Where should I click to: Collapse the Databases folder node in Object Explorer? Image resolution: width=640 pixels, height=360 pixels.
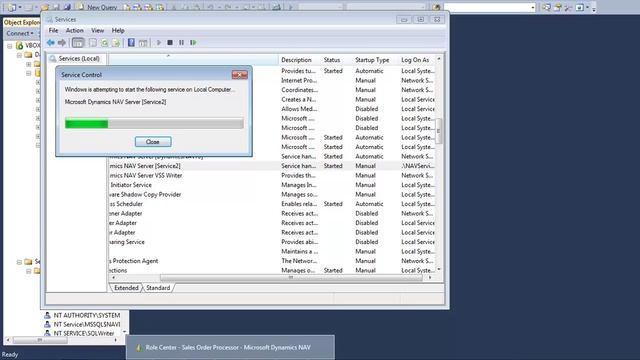click(19, 55)
